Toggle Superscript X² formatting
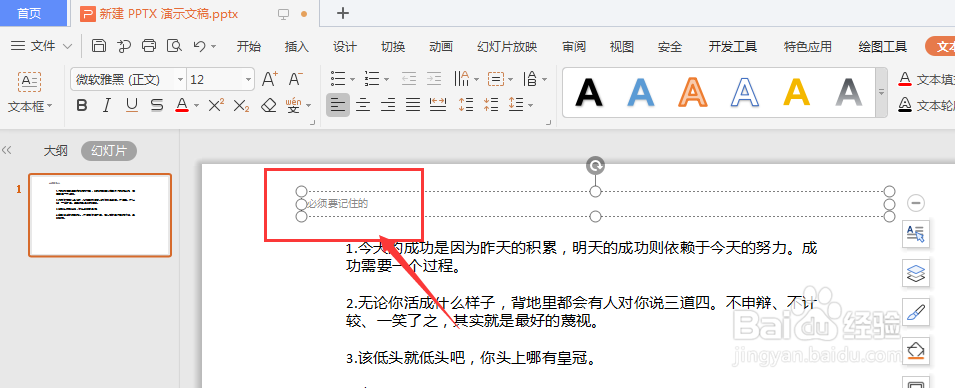 (216, 105)
